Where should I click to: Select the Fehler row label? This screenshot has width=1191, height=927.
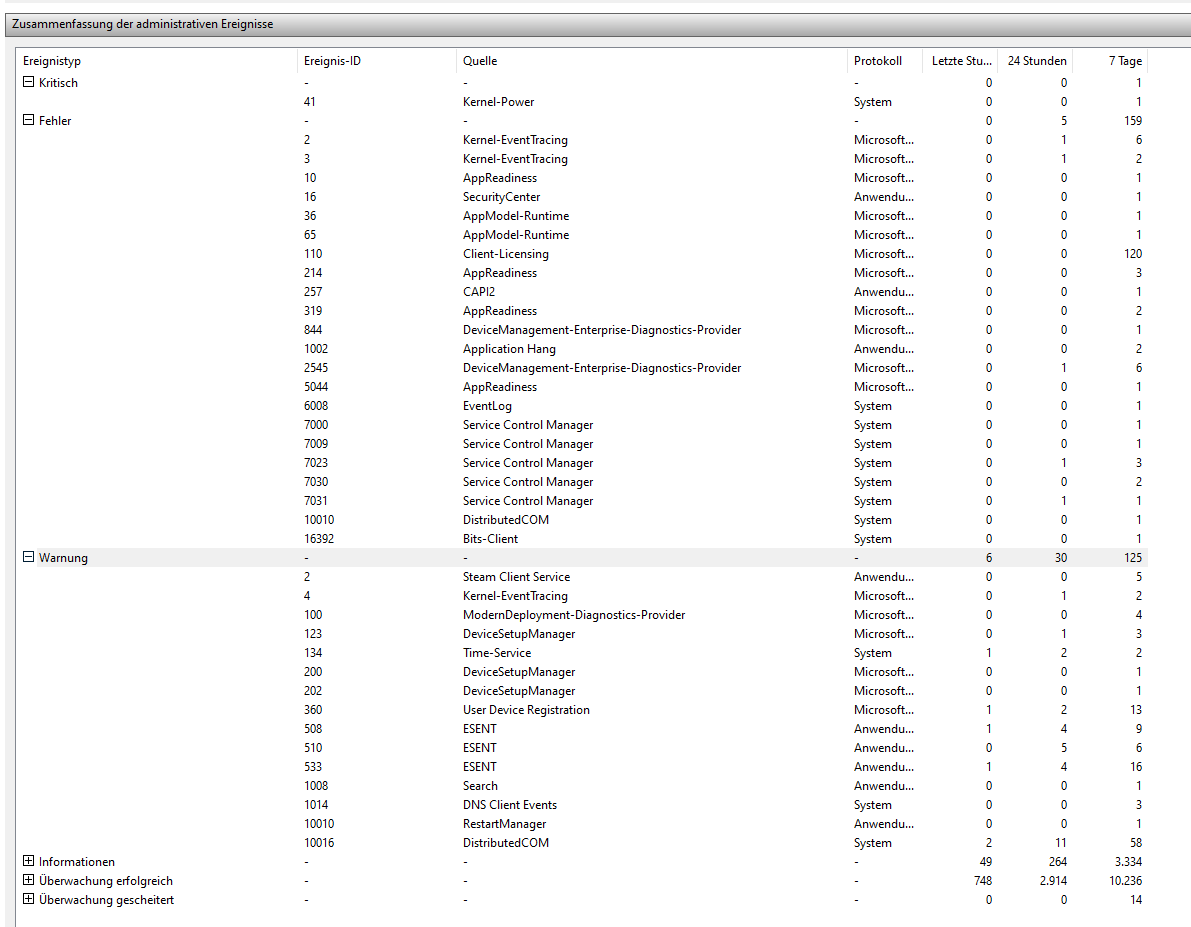(x=55, y=121)
